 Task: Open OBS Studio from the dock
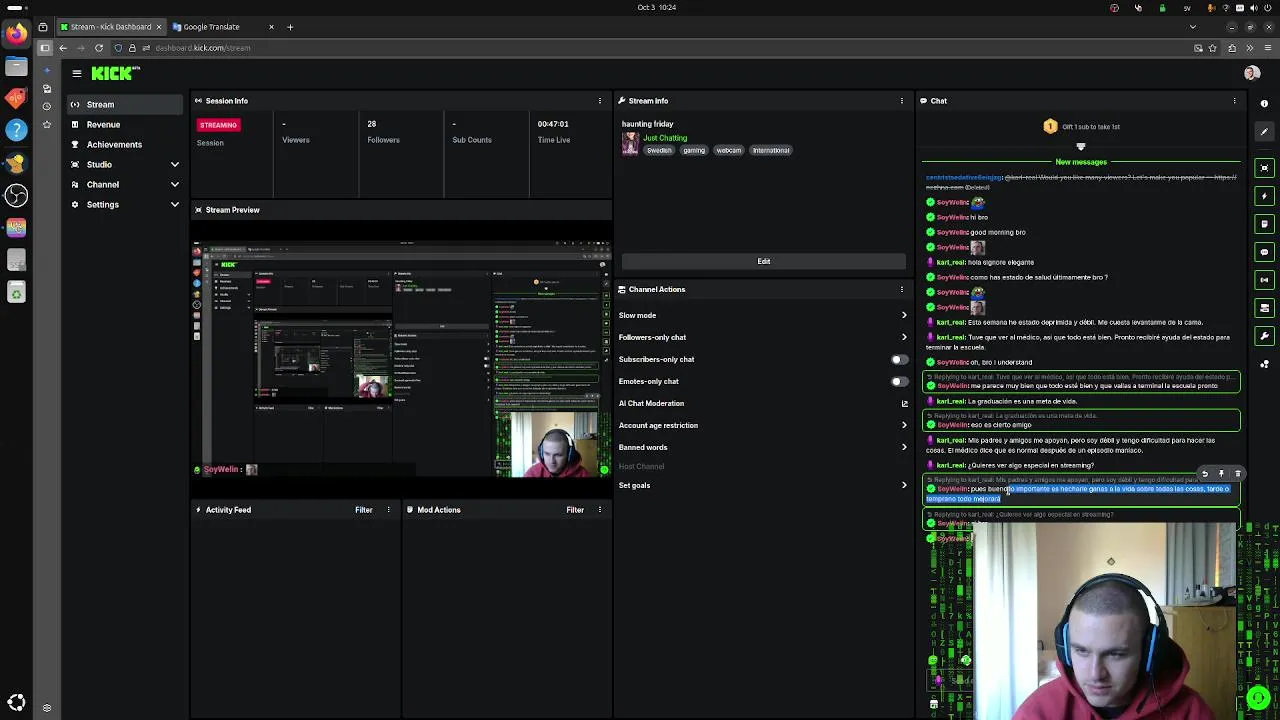(x=16, y=195)
